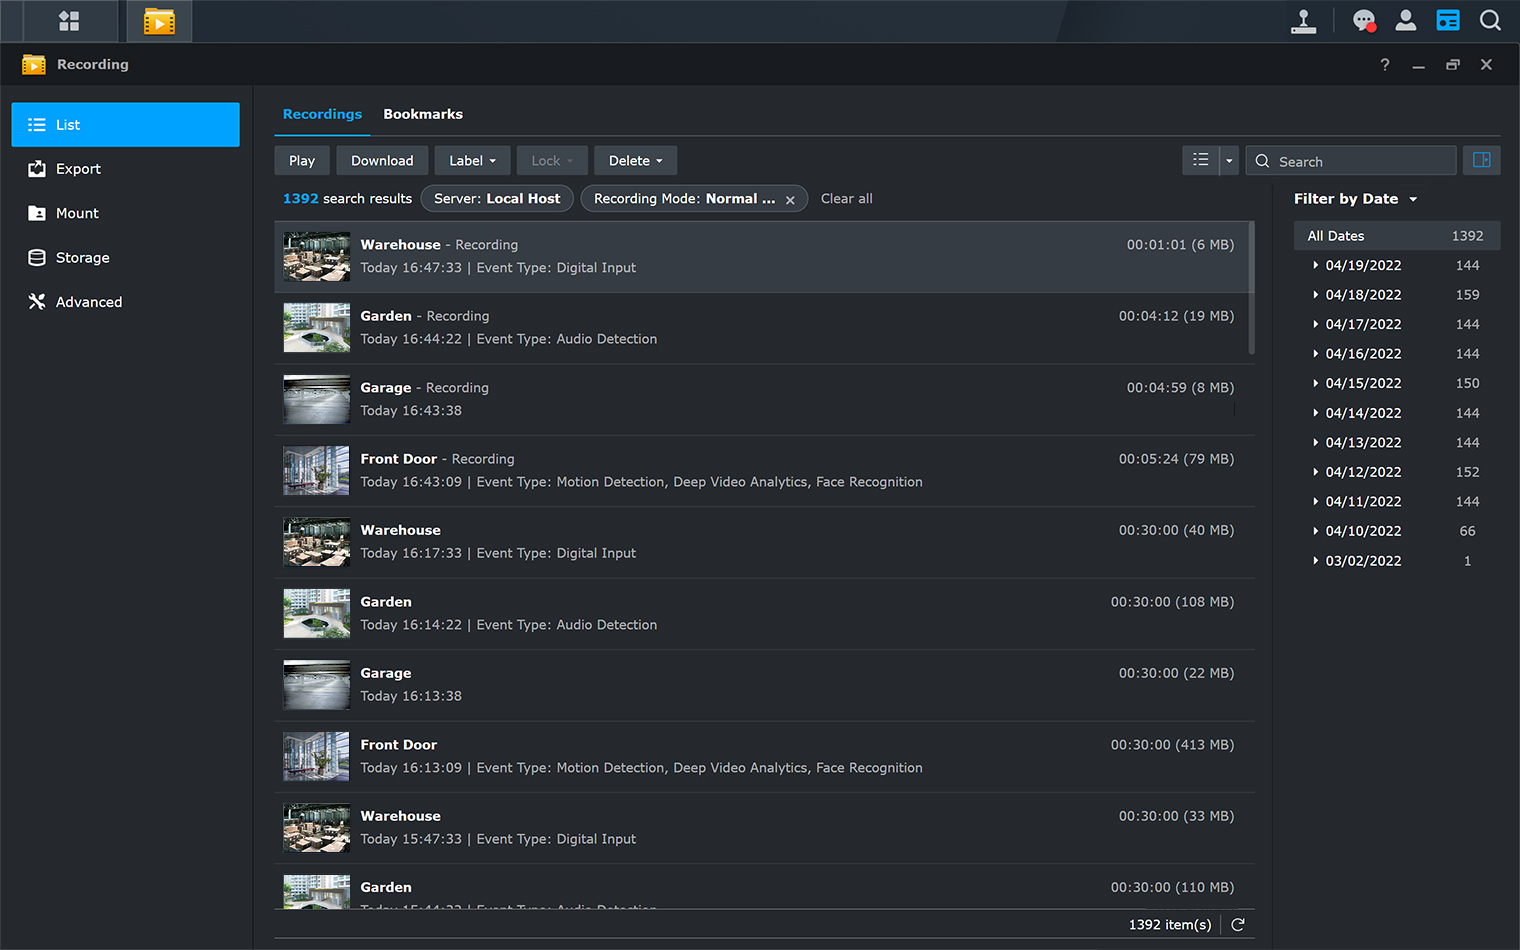Expand the 04/19/2022 date group
The image size is (1520, 950).
click(x=1317, y=265)
